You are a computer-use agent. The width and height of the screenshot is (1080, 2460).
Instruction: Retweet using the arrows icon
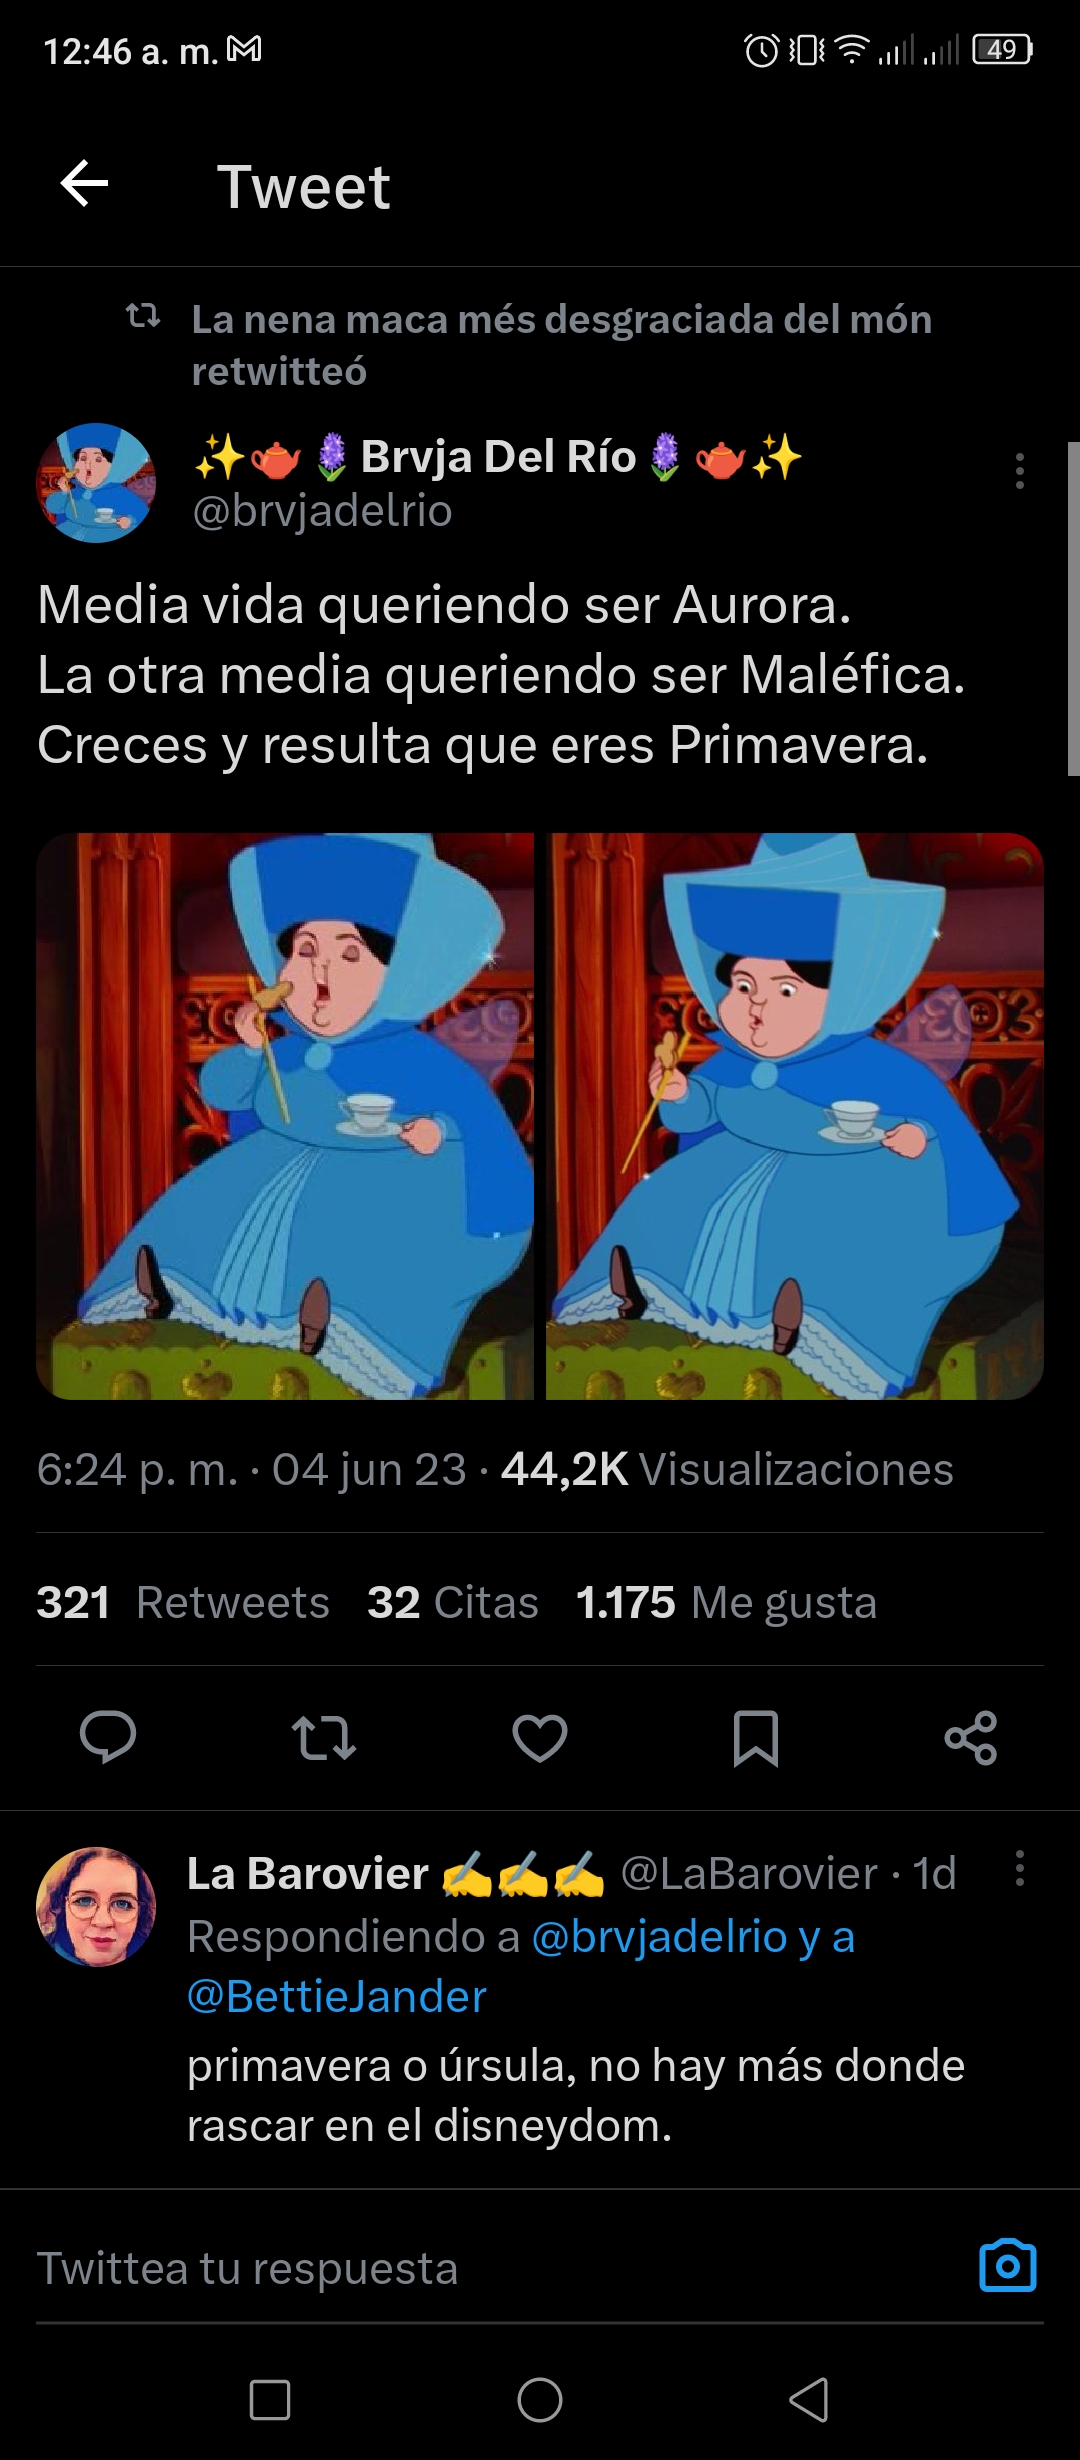click(x=324, y=1737)
